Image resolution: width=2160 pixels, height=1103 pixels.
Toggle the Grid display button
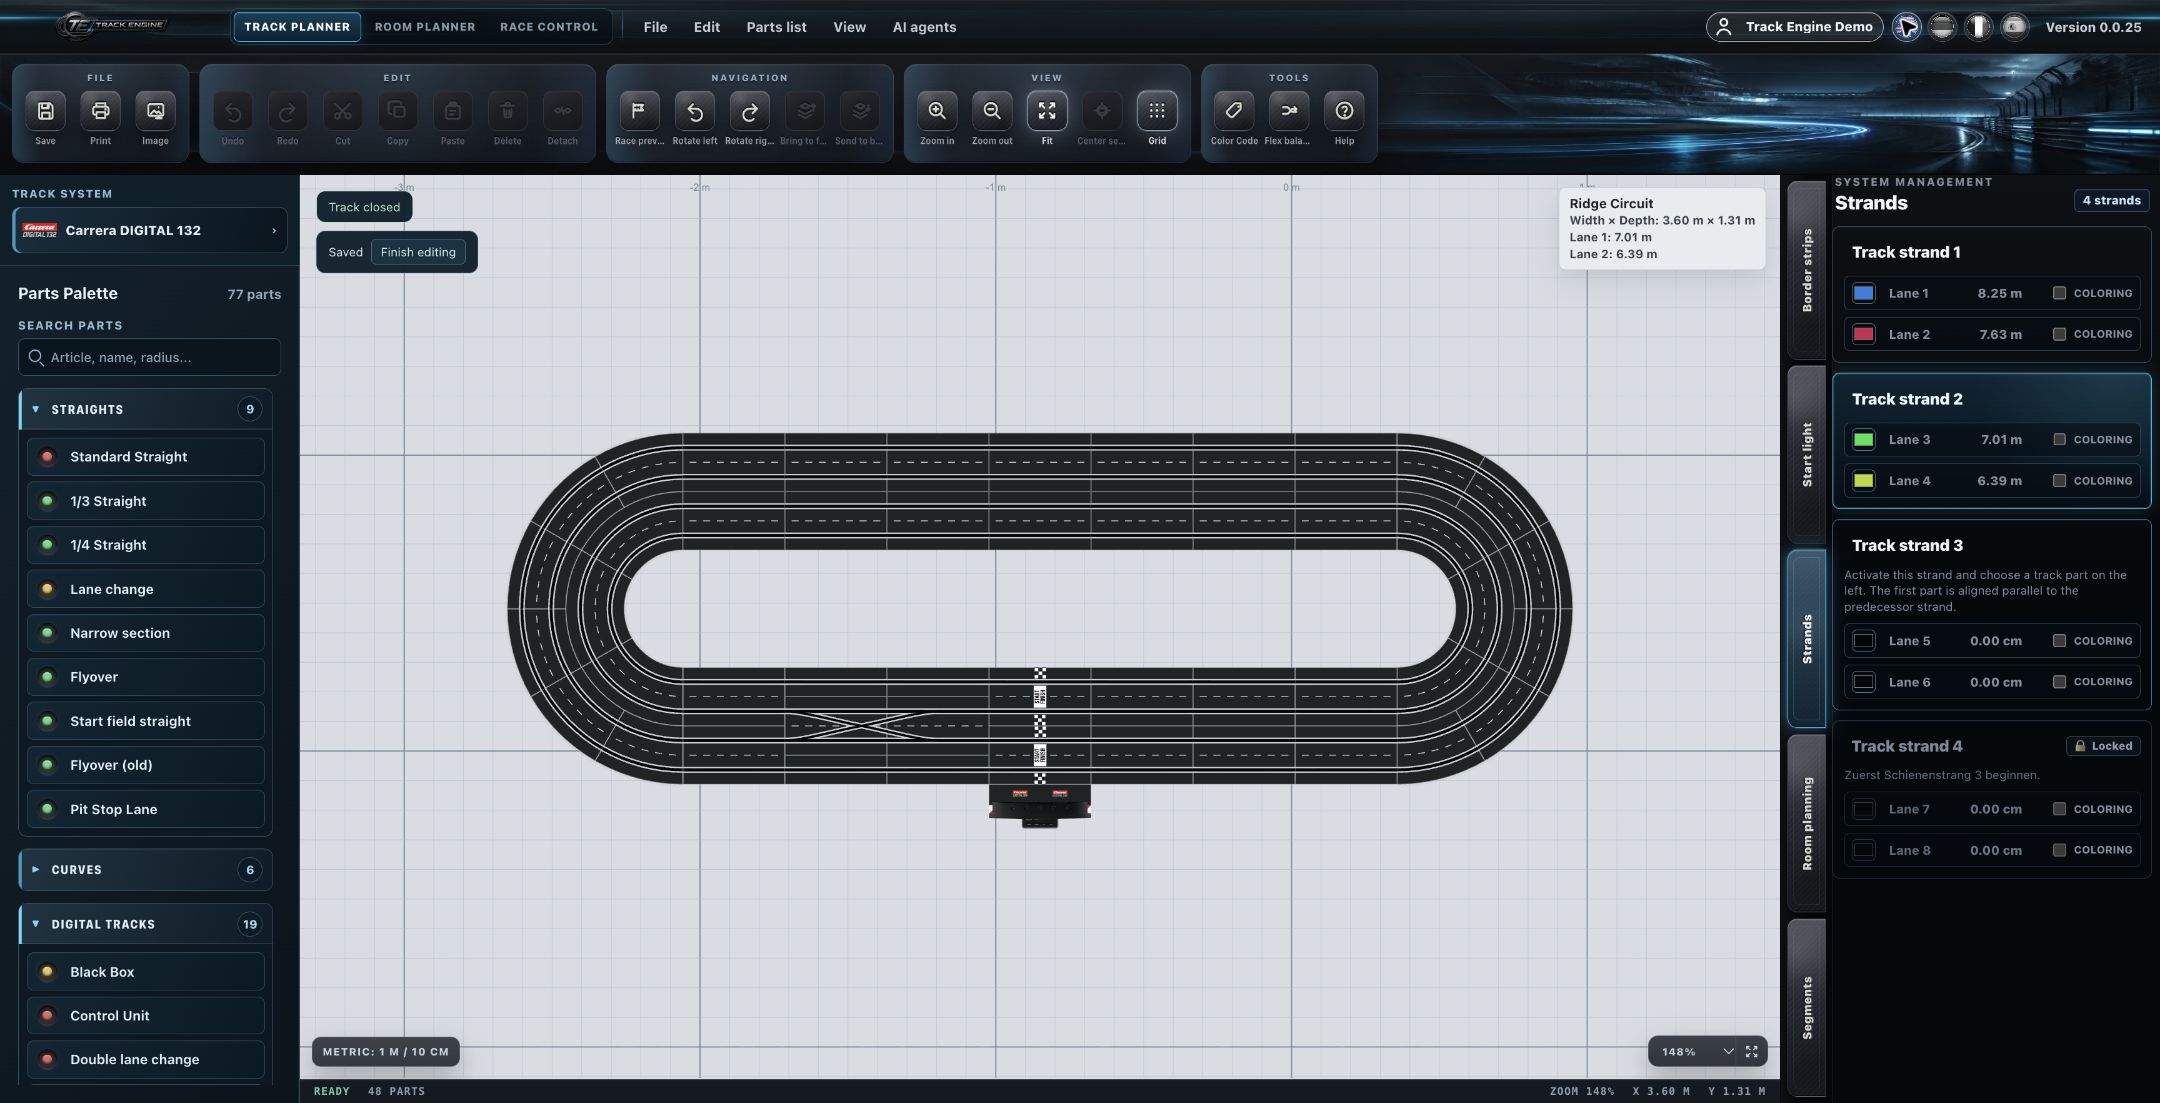pos(1157,111)
